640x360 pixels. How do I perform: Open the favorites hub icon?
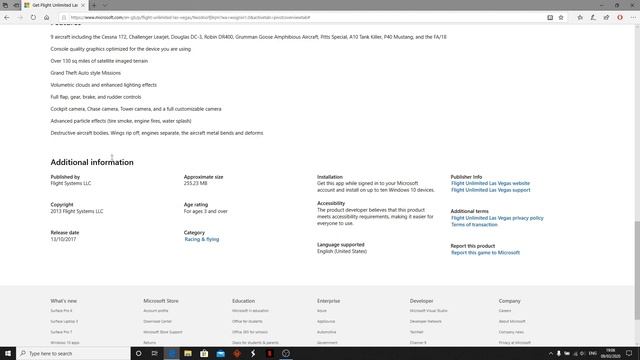coord(580,18)
